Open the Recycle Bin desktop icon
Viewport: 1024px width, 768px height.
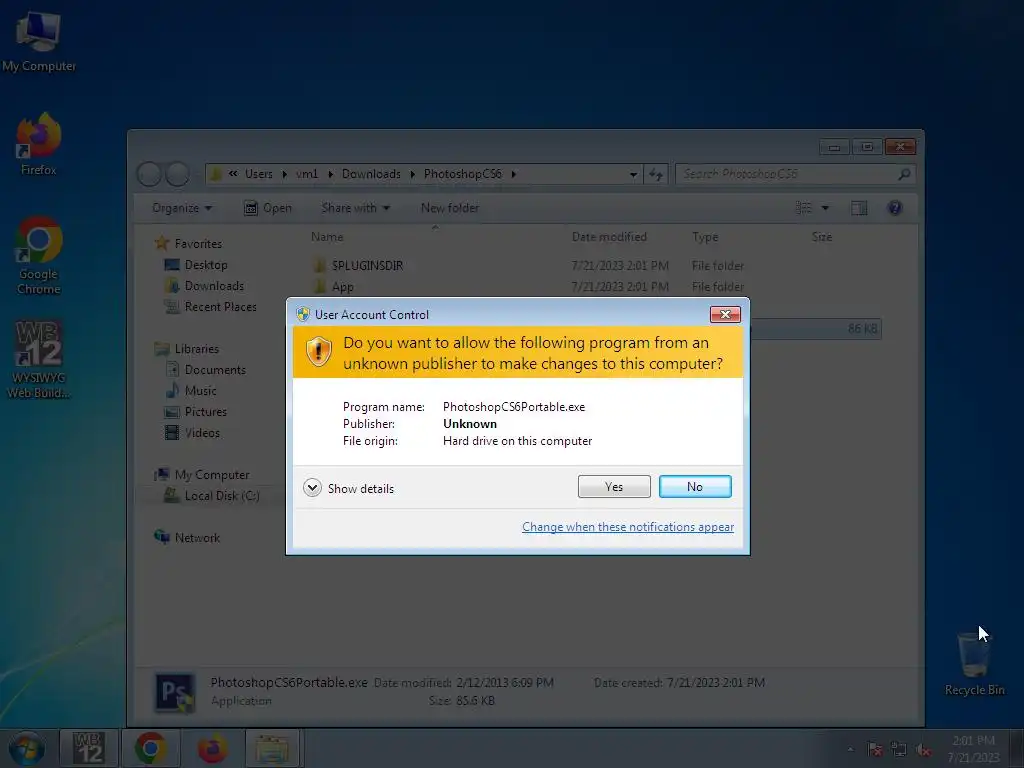pyautogui.click(x=974, y=663)
